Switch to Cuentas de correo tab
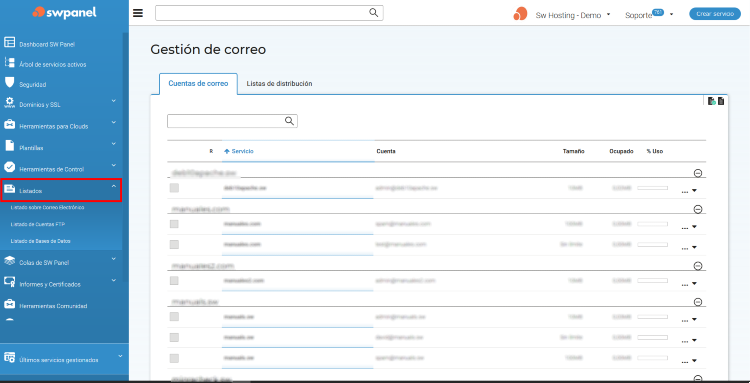The image size is (750, 383). tap(198, 83)
